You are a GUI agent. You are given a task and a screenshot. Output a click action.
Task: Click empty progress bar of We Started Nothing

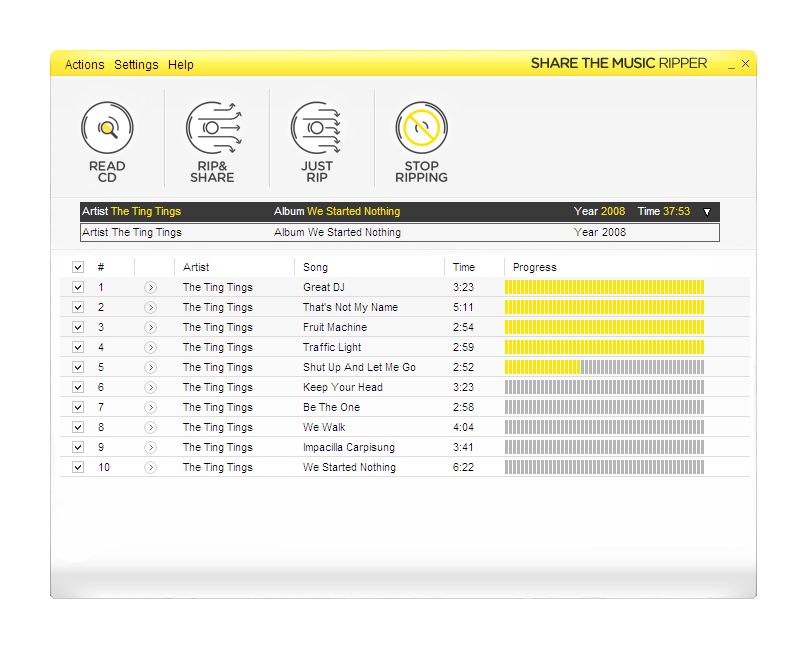tap(604, 467)
